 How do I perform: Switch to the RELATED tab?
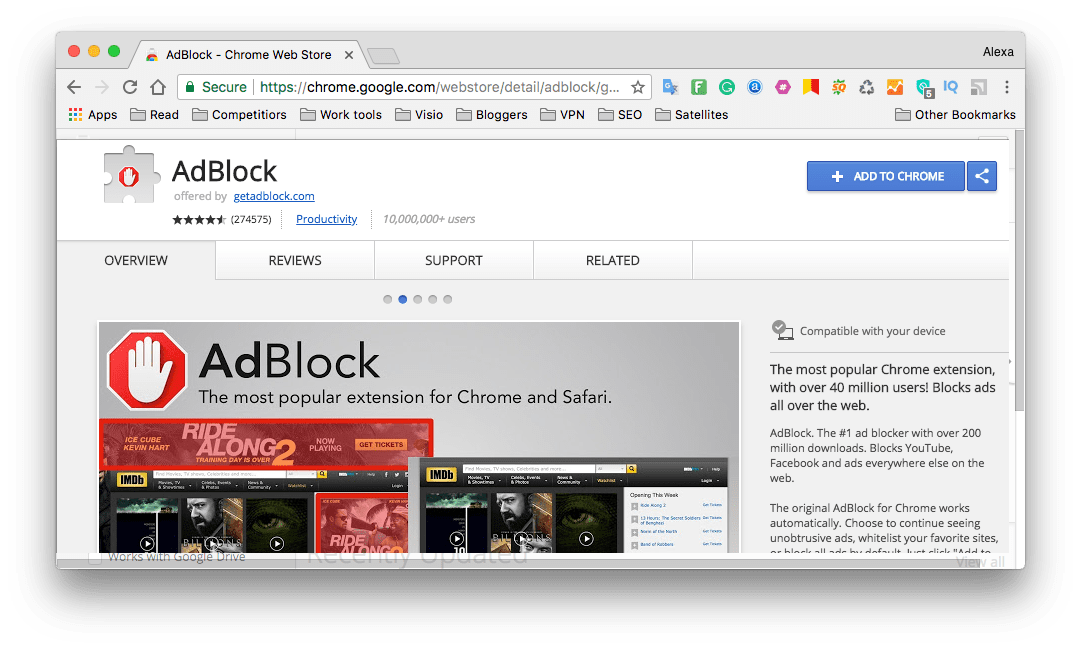[x=613, y=261]
